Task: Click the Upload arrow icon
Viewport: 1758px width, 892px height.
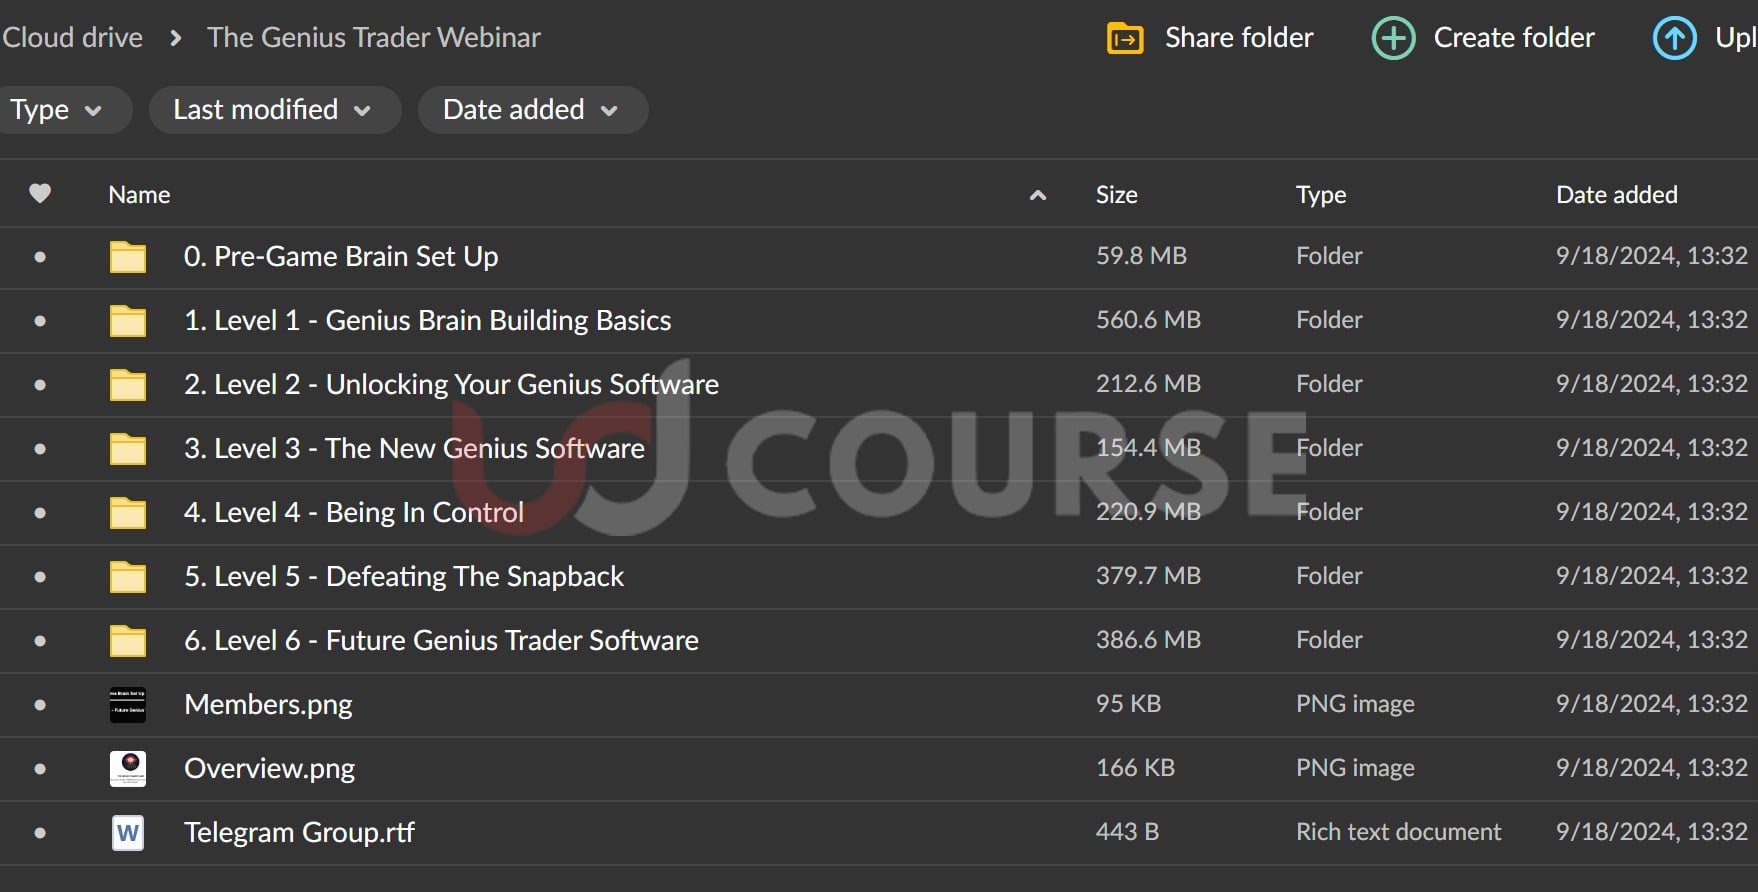Action: coord(1674,39)
